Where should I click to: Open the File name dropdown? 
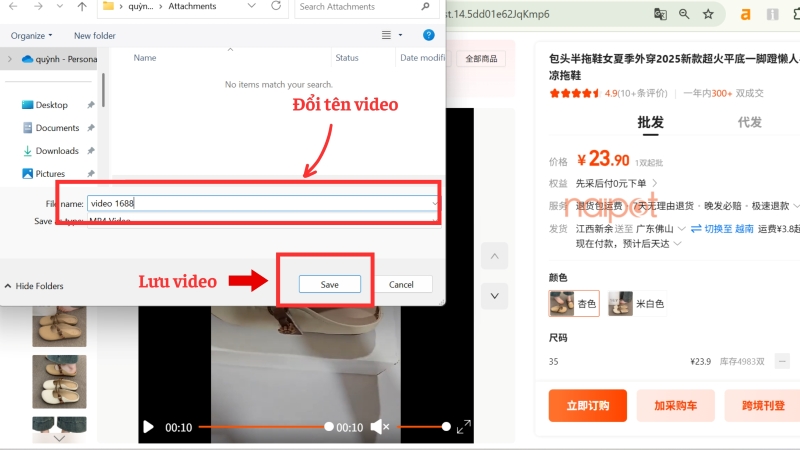(434, 204)
